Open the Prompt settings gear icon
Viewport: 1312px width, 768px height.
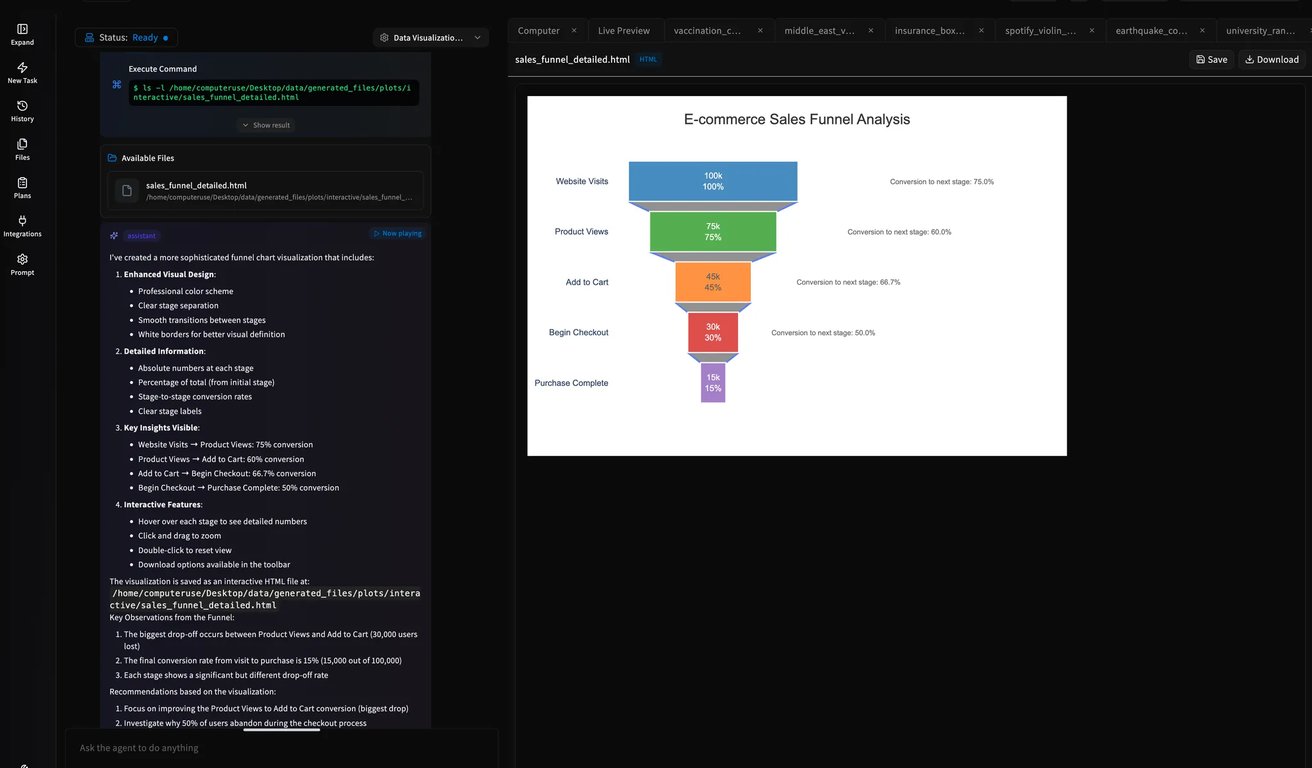pos(22,259)
